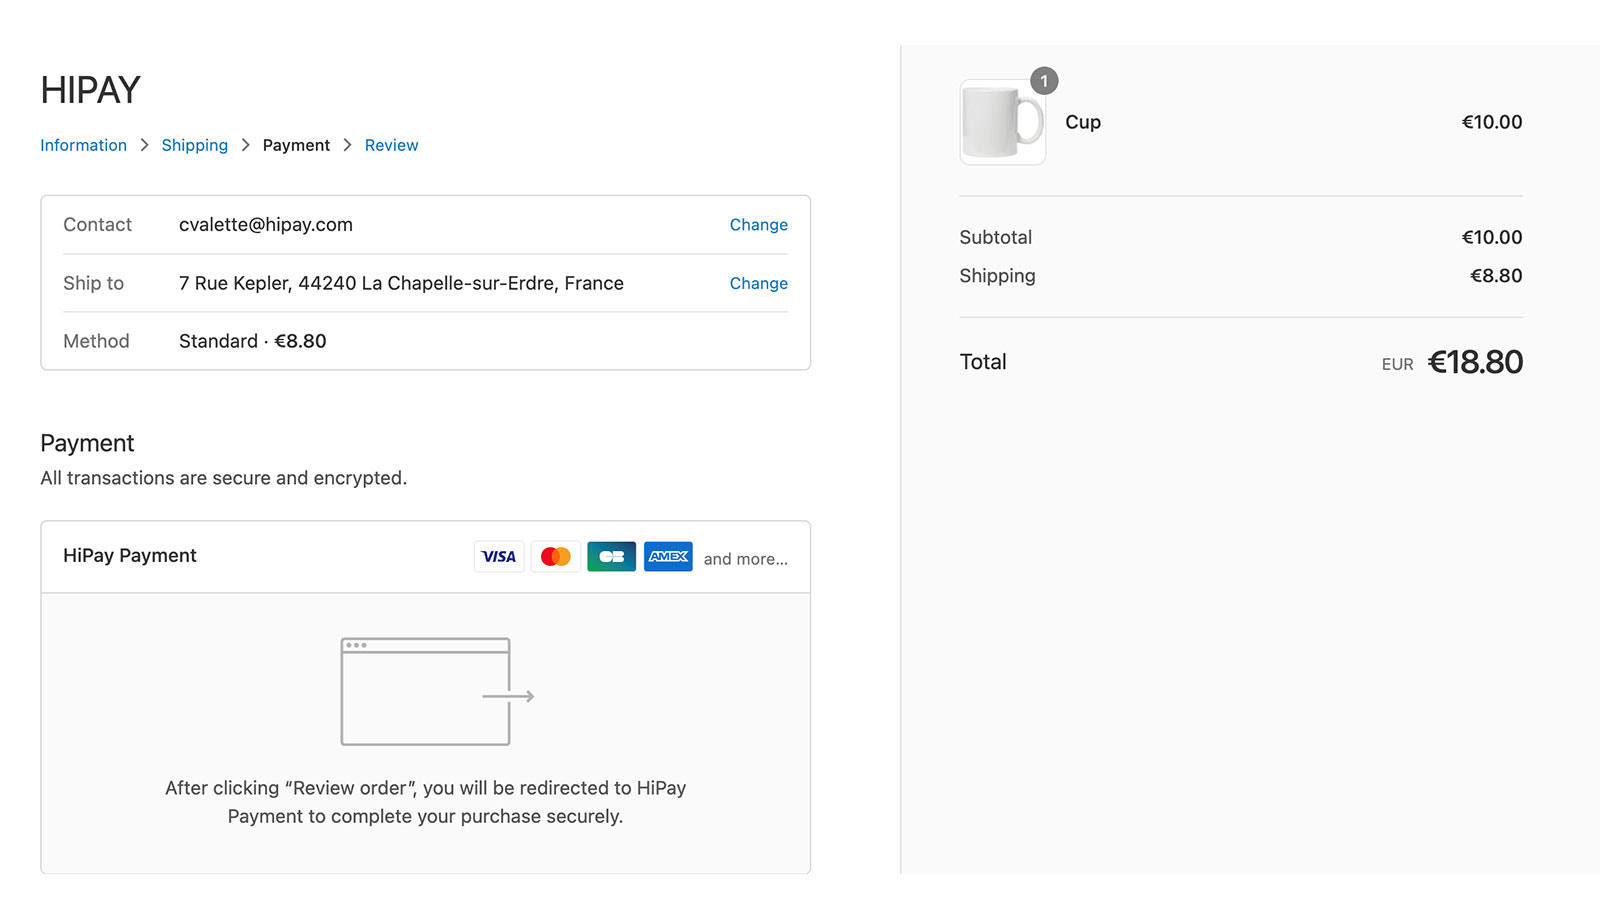This screenshot has width=1600, height=900.
Task: Change the contact email address
Action: (x=758, y=225)
